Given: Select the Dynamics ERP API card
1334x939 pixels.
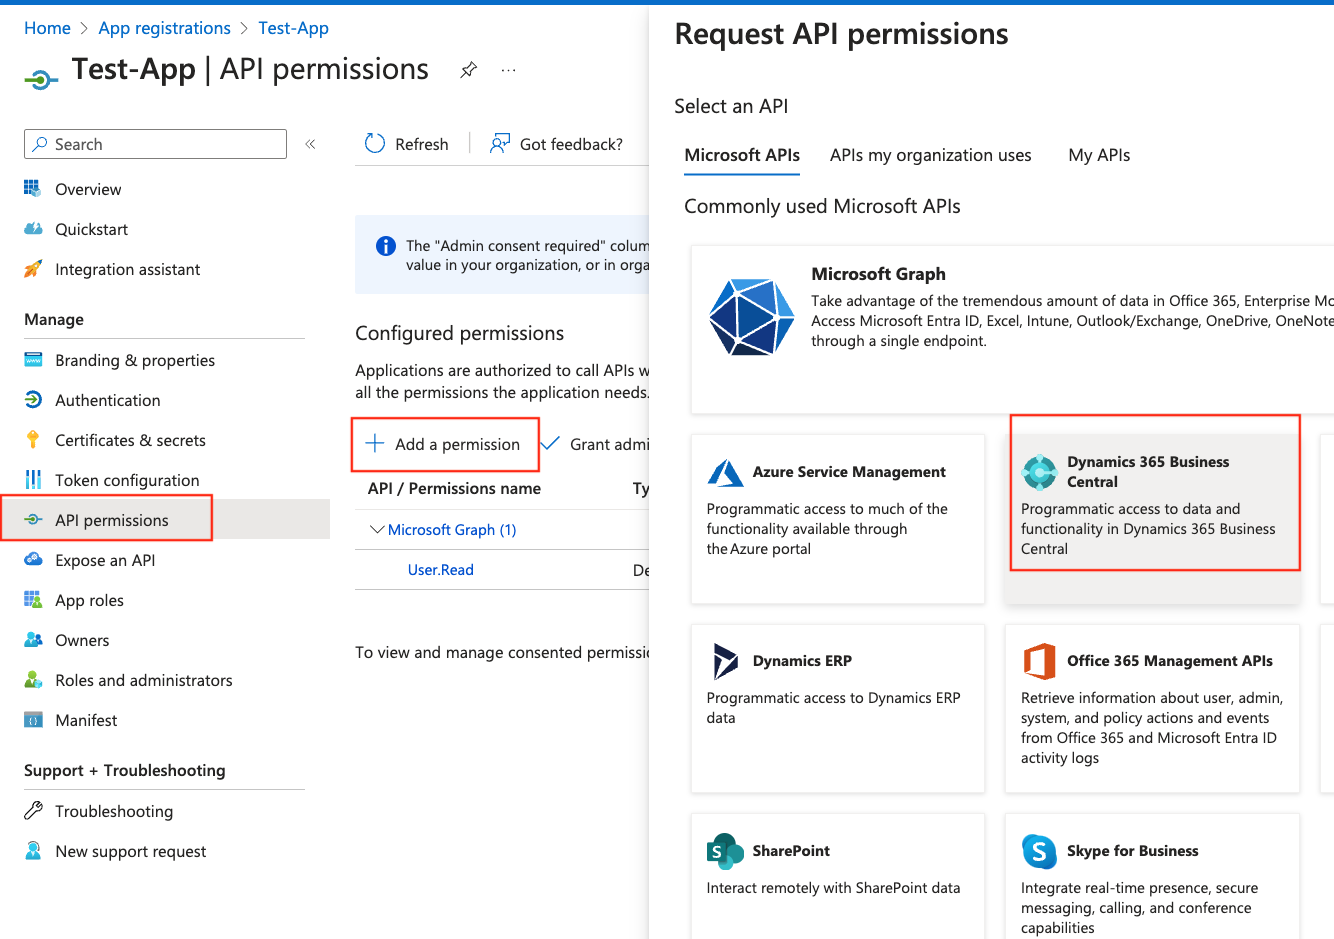Looking at the screenshot, I should click(838, 709).
